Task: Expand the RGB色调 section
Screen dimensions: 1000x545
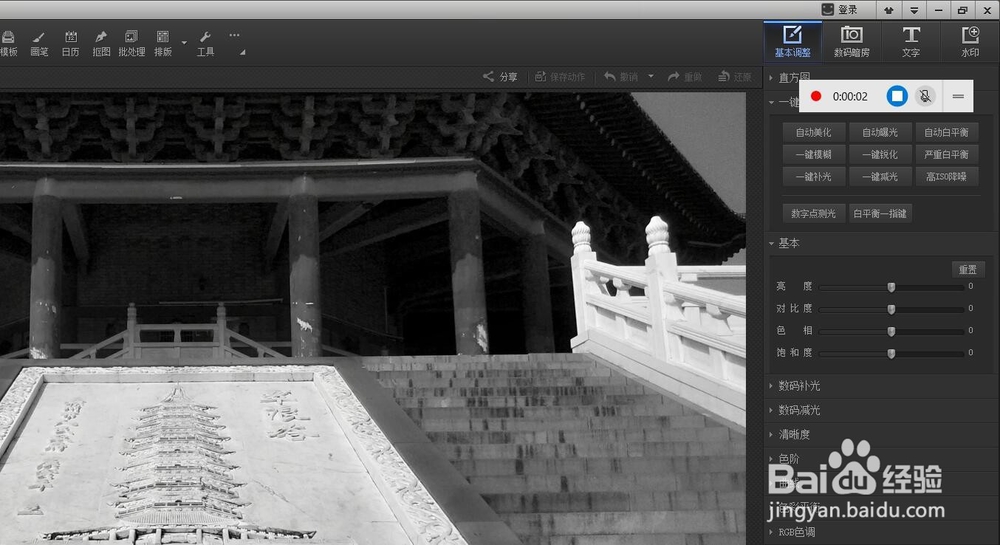Action: [792, 532]
